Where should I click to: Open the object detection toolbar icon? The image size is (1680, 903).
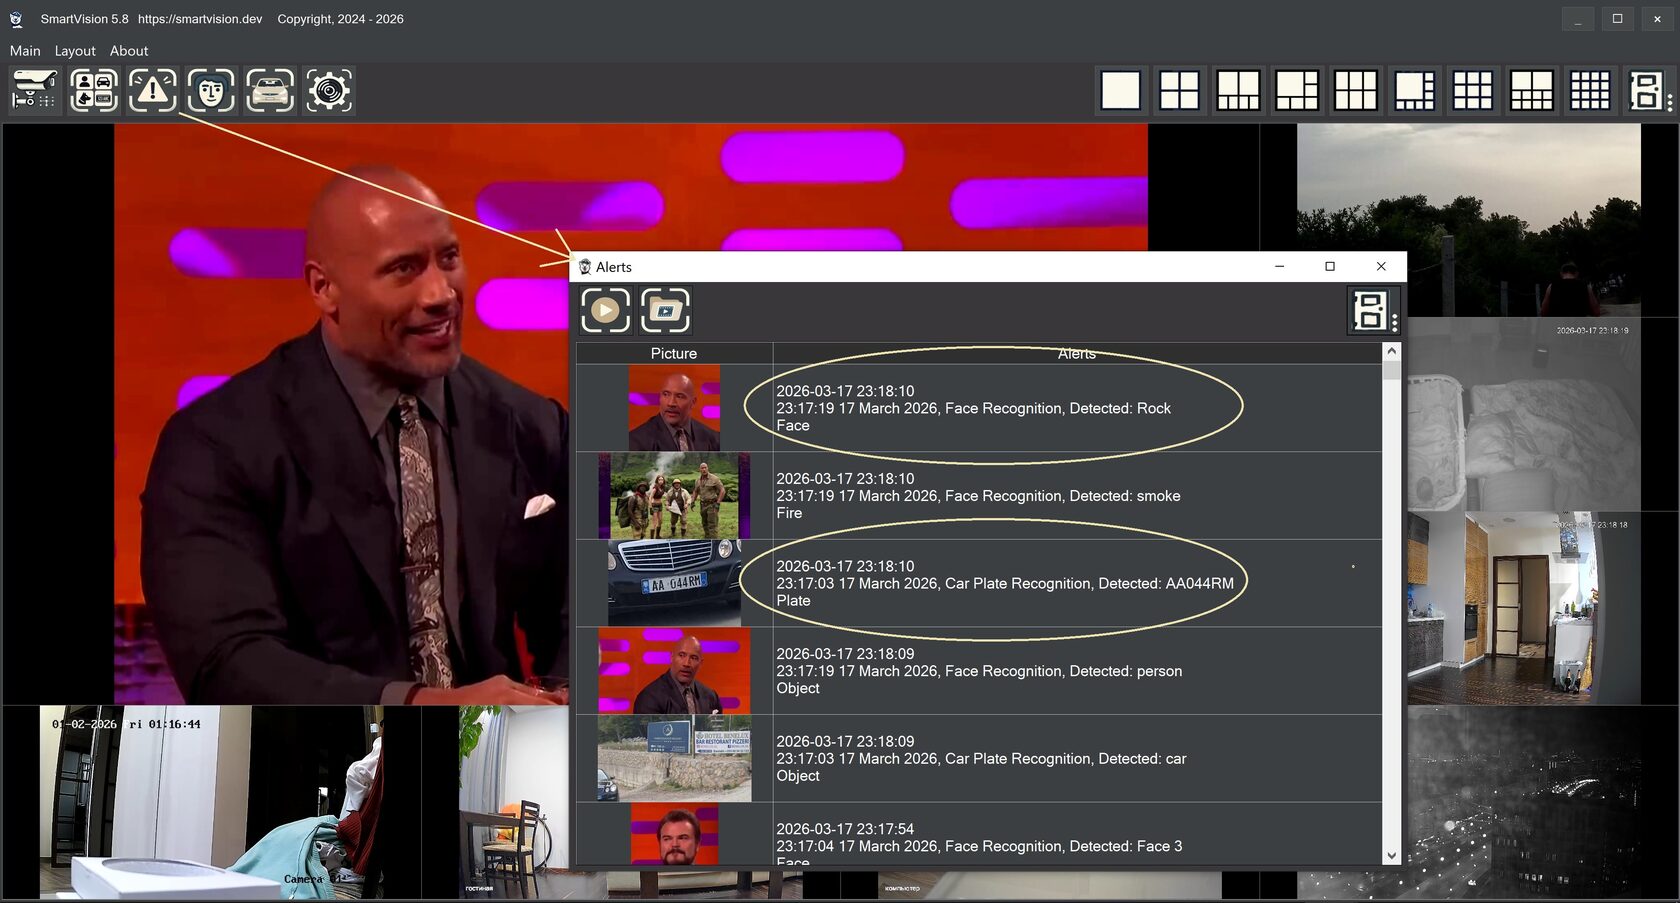[94, 90]
